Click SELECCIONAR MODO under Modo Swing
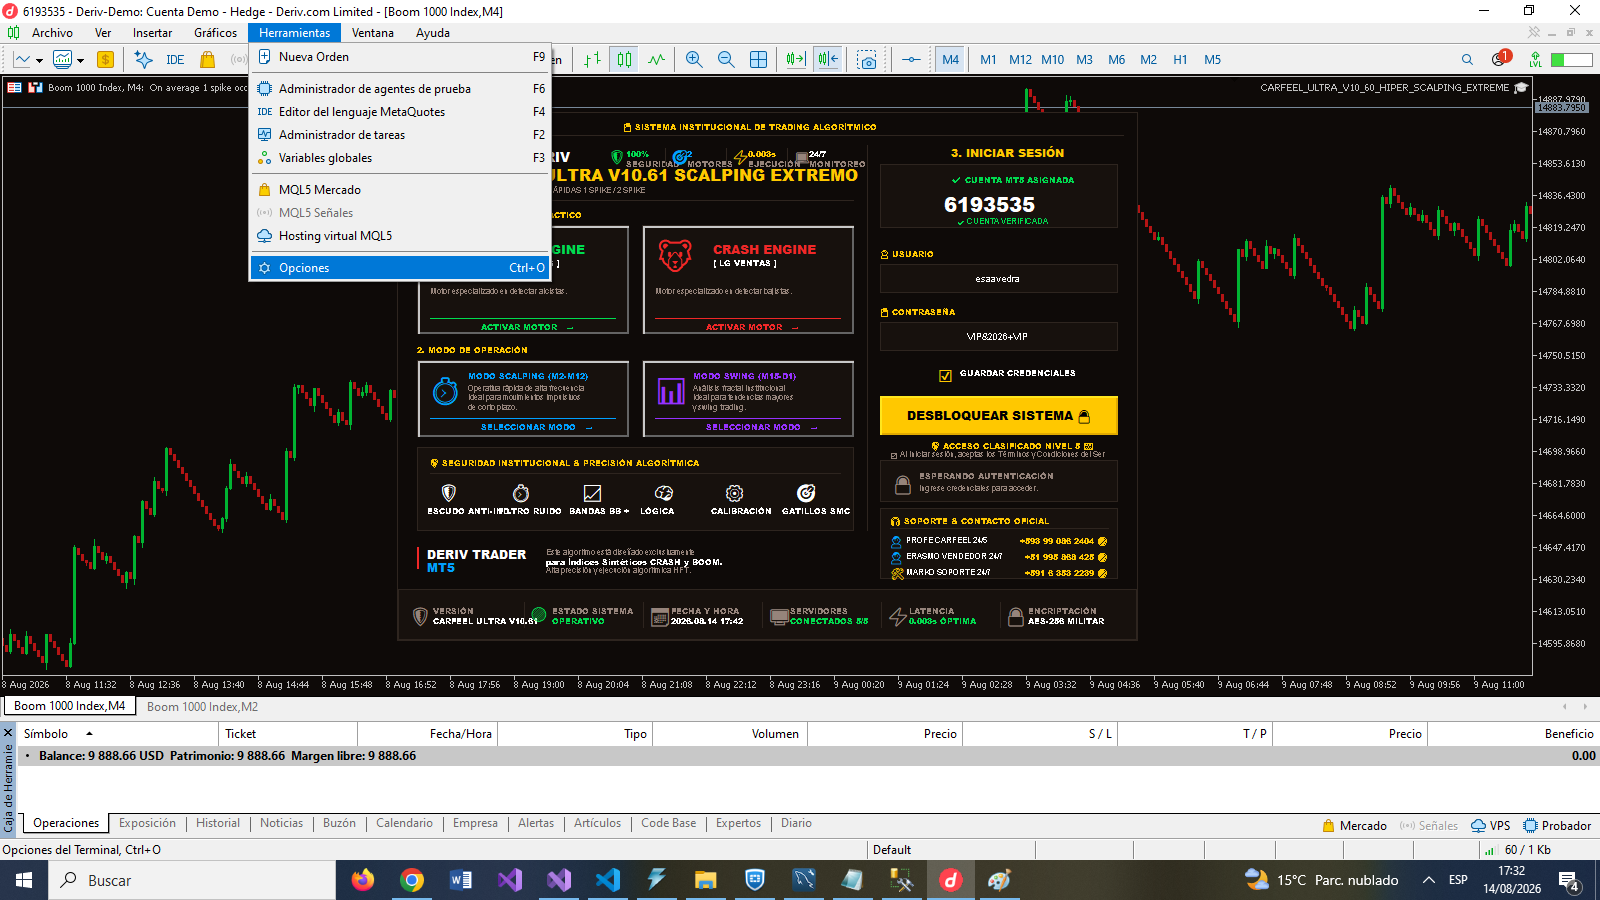1600x900 pixels. point(760,427)
